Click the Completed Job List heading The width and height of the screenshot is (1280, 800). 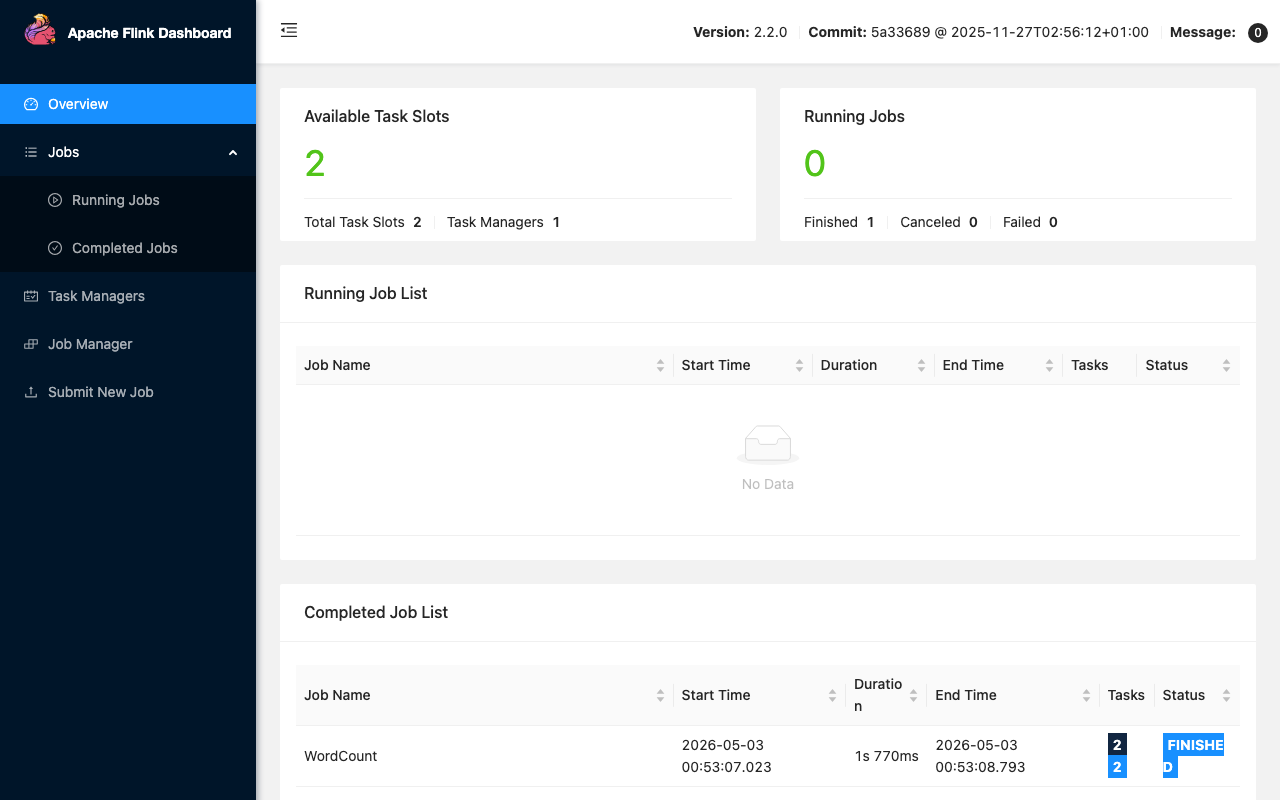[x=376, y=612]
